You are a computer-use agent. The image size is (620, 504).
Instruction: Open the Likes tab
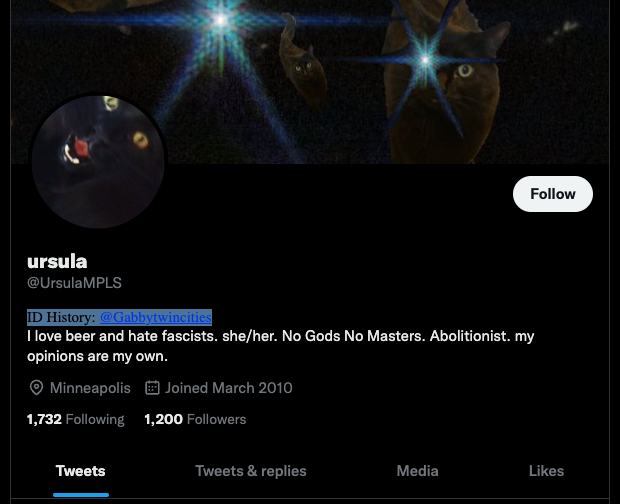(x=546, y=471)
